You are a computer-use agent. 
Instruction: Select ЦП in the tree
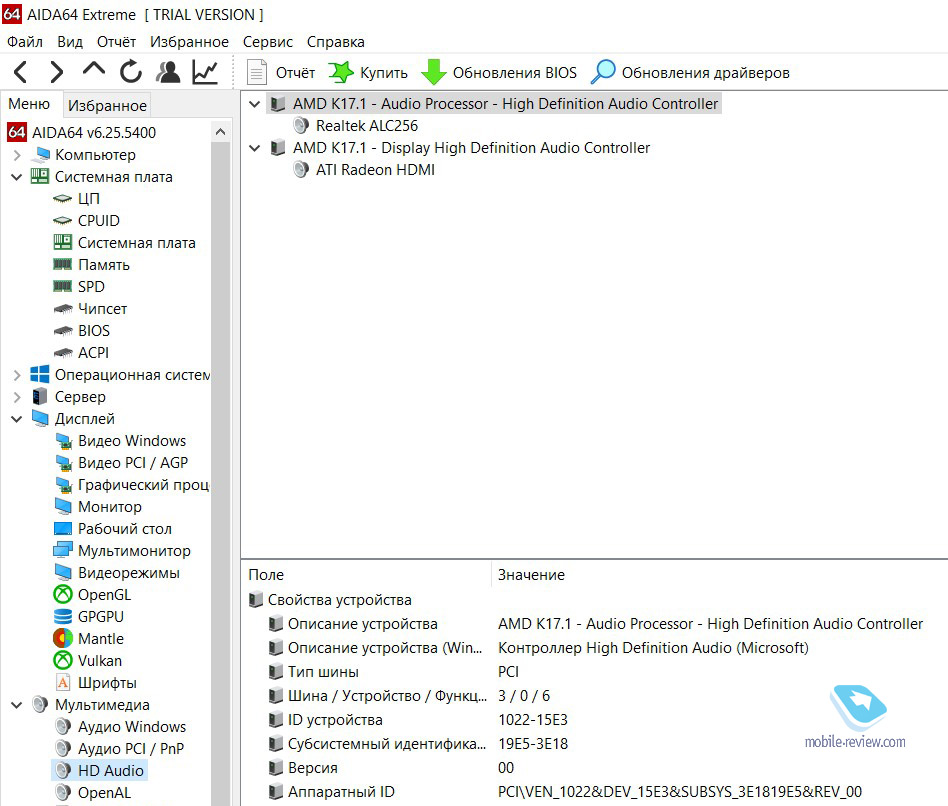pyautogui.click(x=77, y=199)
